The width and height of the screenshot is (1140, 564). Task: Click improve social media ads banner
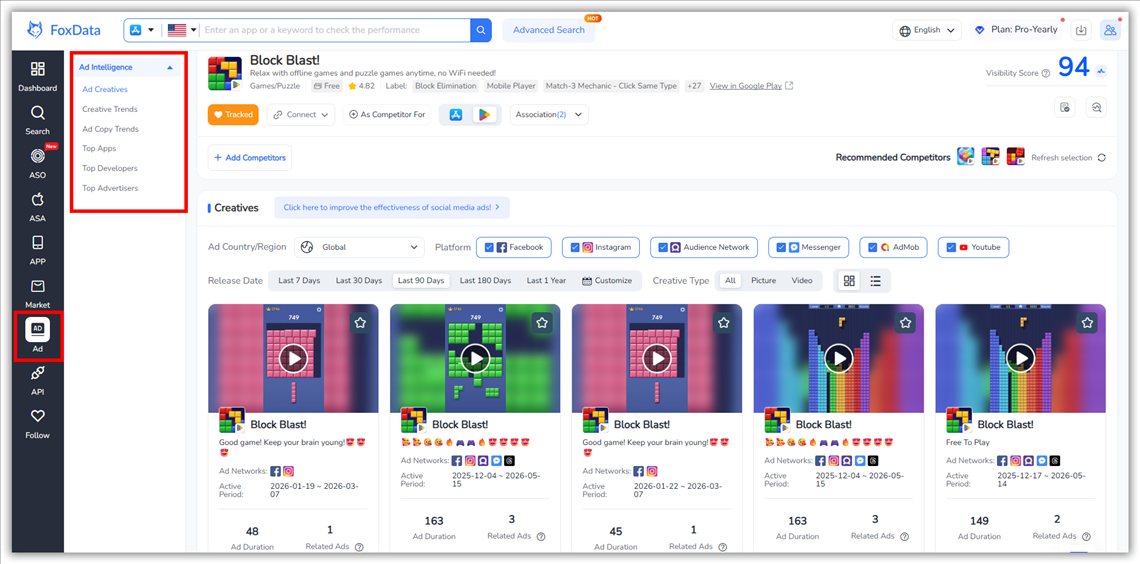click(x=392, y=207)
